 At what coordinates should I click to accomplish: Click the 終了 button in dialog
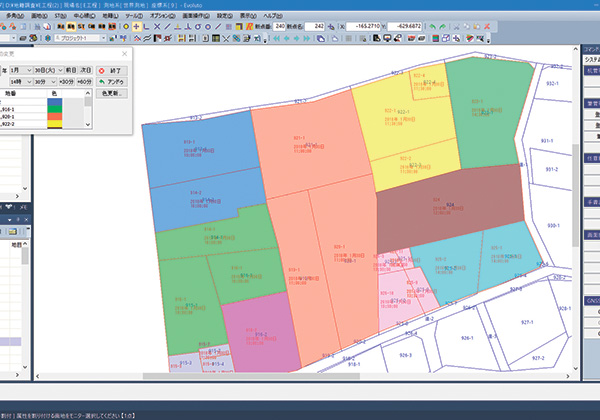click(111, 71)
